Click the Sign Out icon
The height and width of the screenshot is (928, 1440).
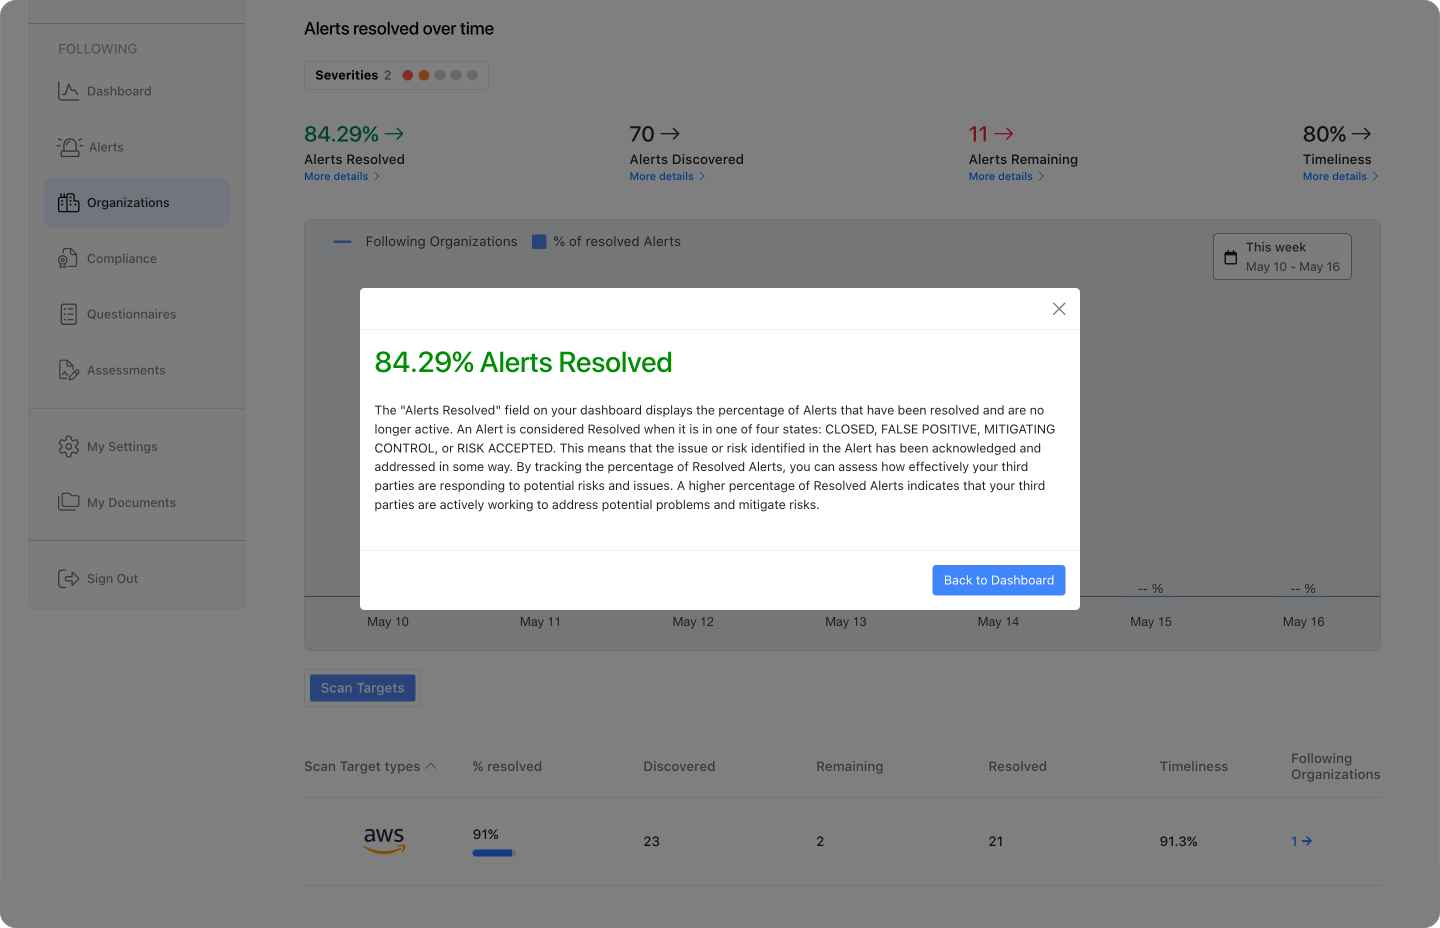click(68, 579)
